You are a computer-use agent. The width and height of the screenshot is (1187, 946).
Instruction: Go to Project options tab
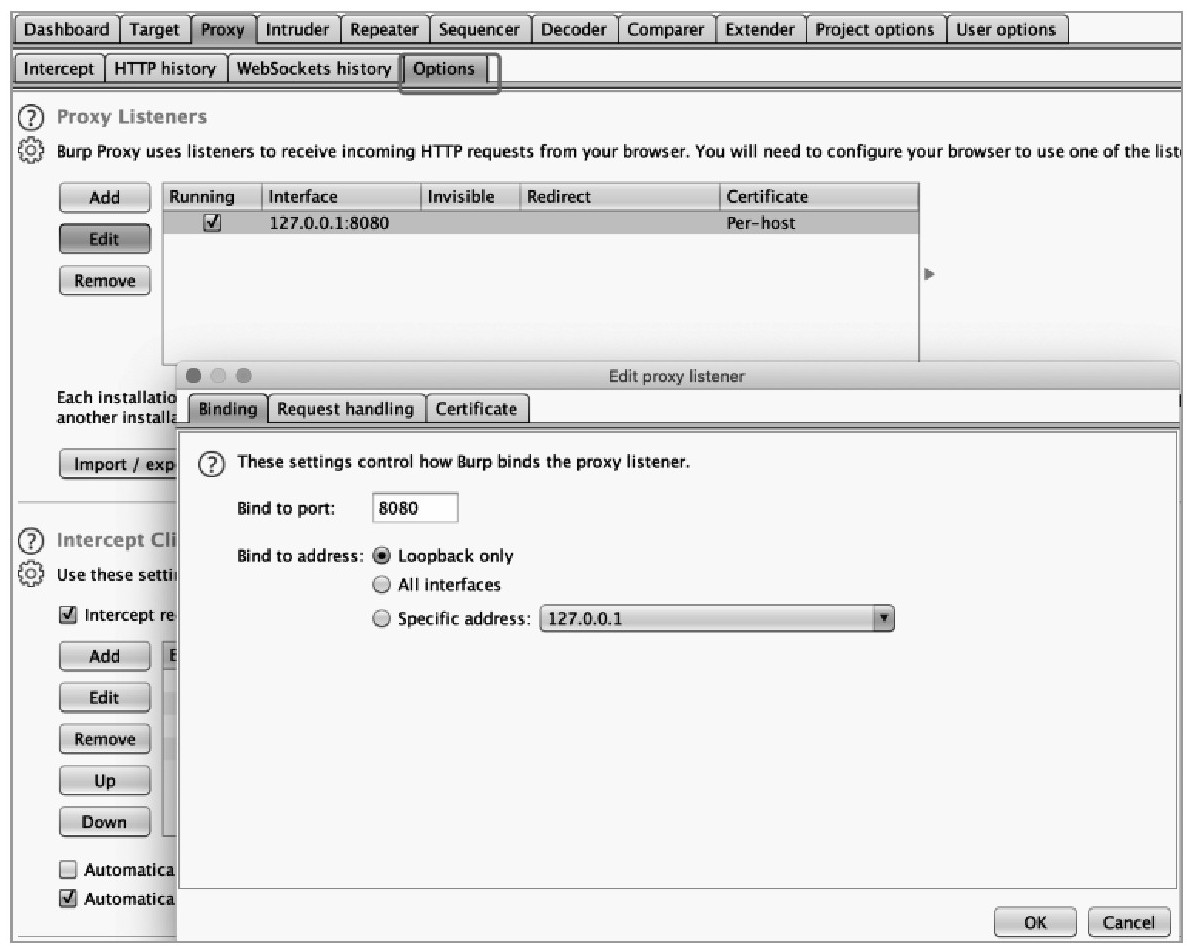pos(875,30)
